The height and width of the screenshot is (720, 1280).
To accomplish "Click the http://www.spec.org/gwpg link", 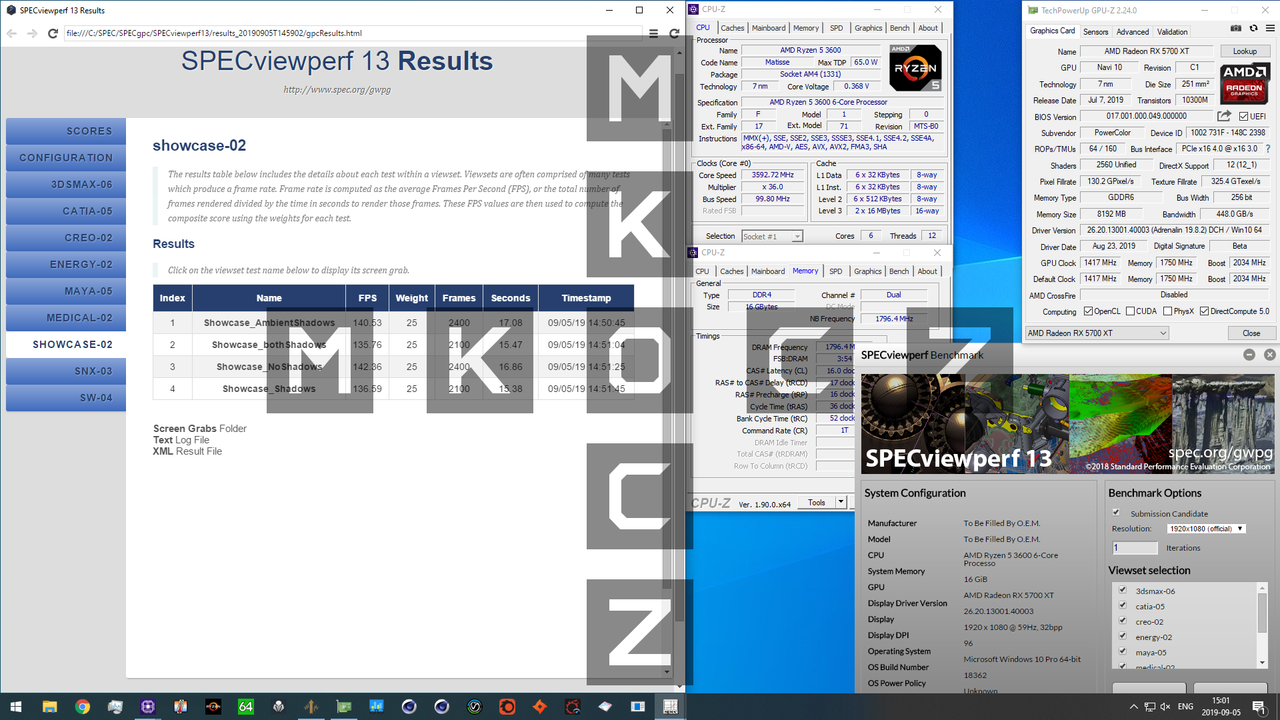I will click(337, 90).
